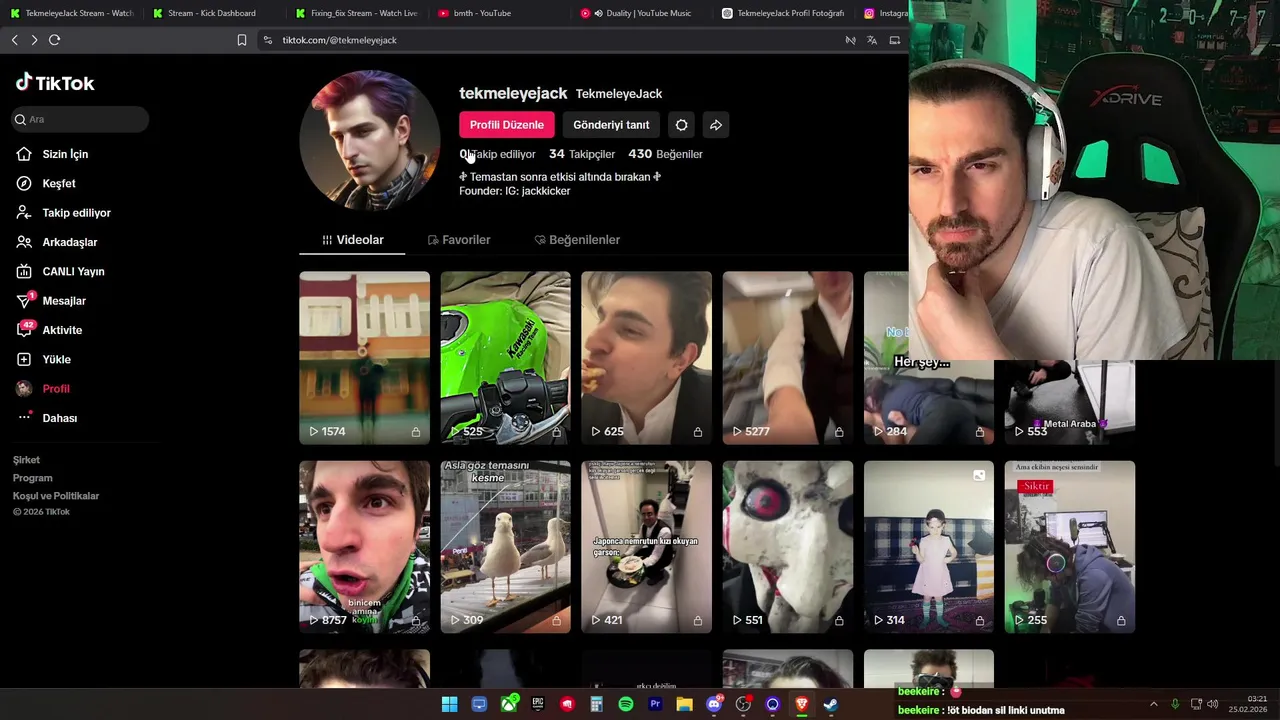Open video with 625 views
Image resolution: width=1280 pixels, height=720 pixels.
(646, 358)
